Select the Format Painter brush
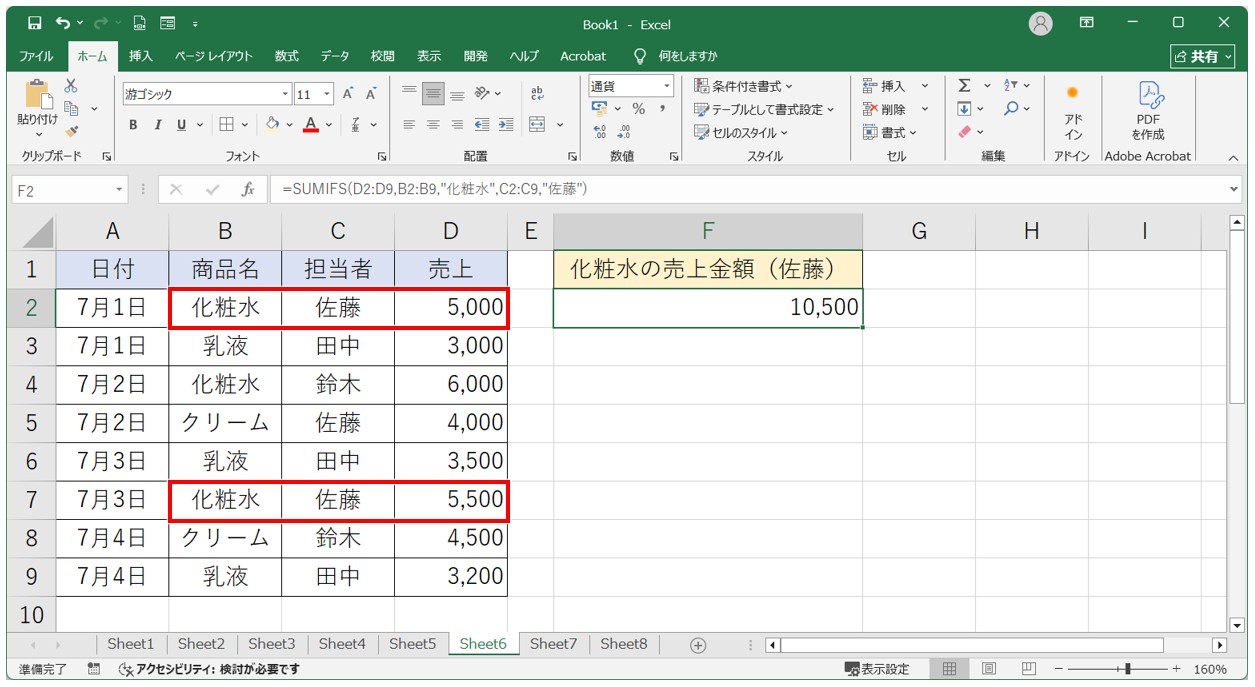This screenshot has height=687, width=1255. tap(71, 130)
